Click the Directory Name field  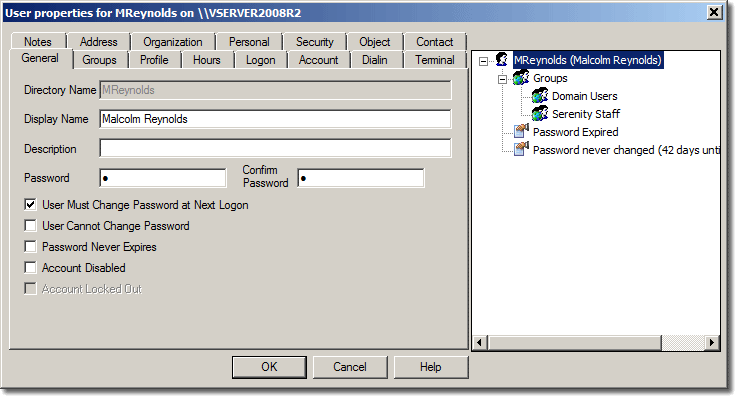[275, 90]
